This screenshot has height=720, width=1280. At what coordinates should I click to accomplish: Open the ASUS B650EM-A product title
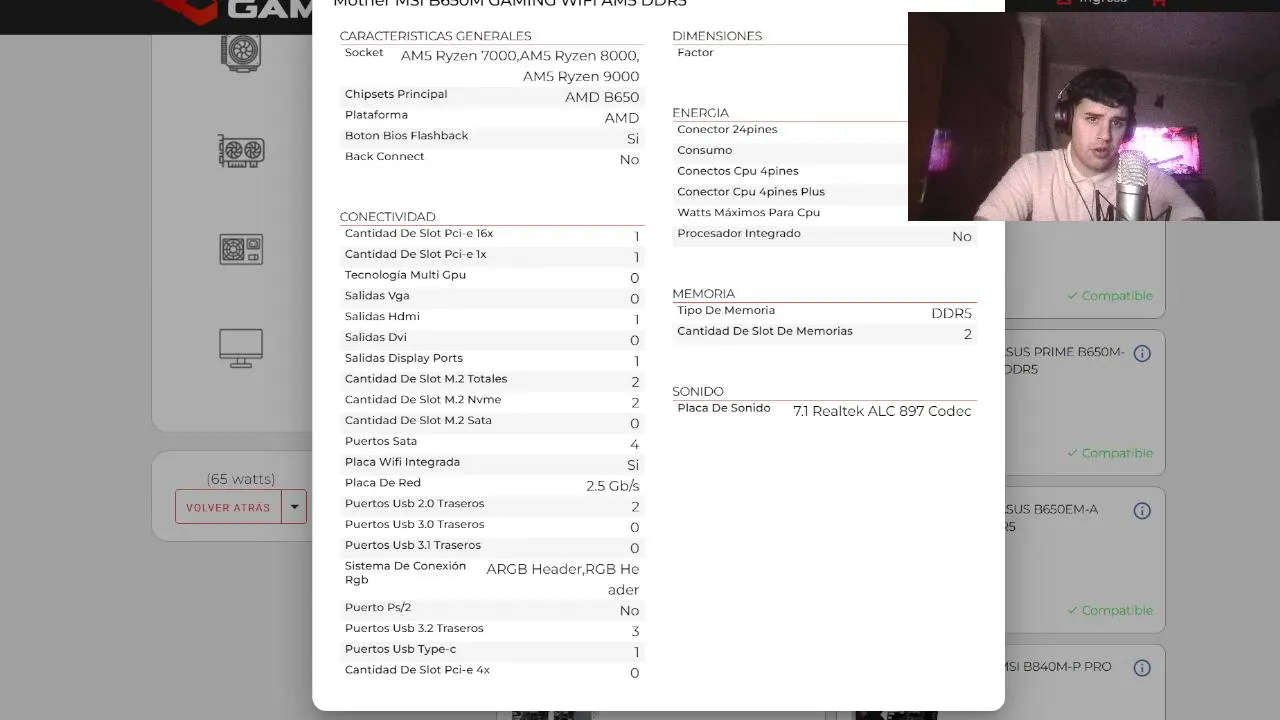click(x=1051, y=517)
